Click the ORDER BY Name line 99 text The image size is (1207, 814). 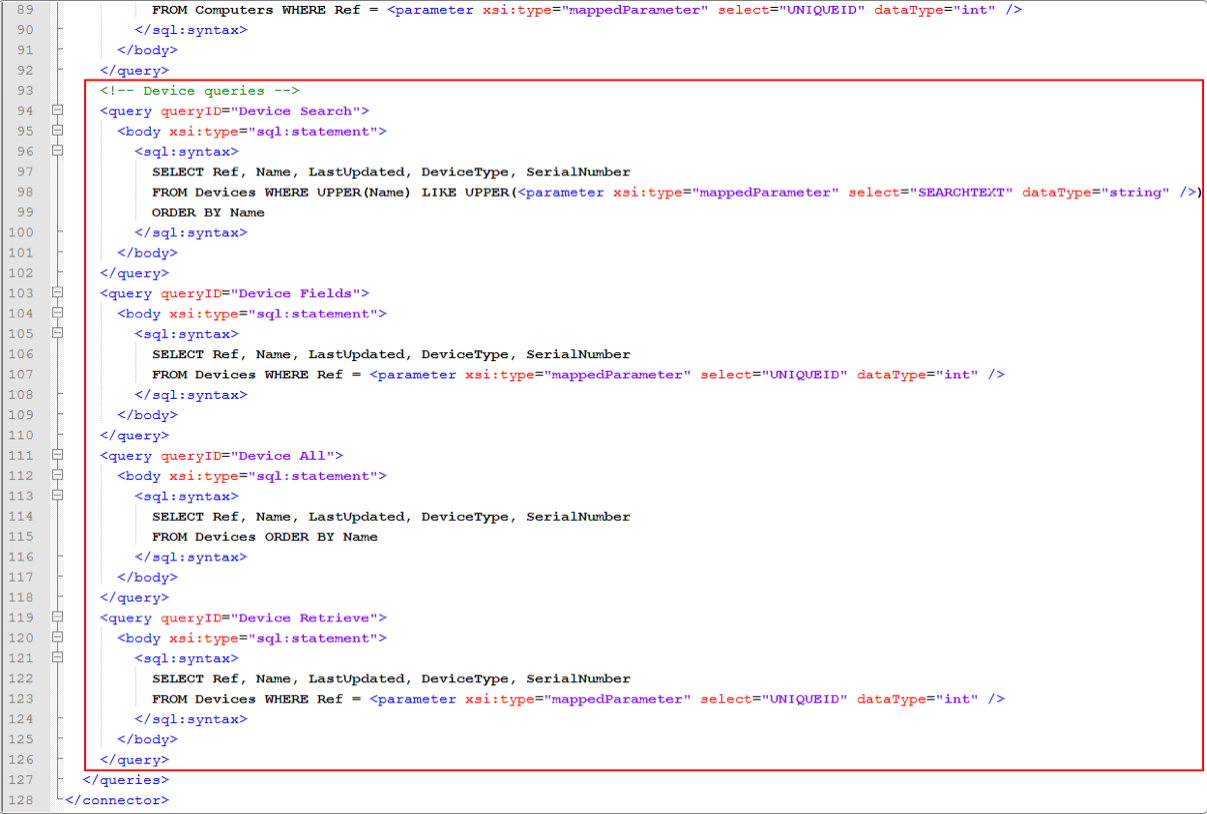208,212
